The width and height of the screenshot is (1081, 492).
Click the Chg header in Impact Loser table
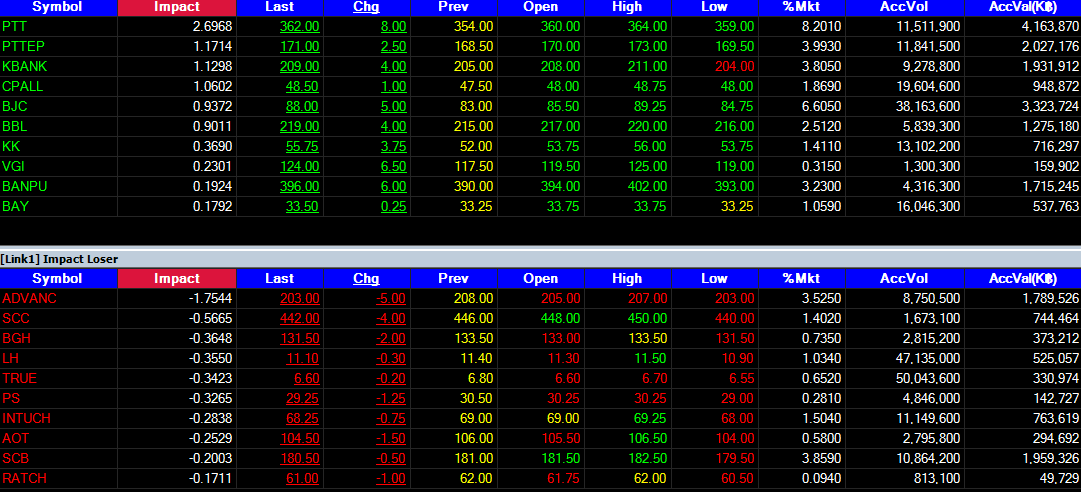[366, 278]
